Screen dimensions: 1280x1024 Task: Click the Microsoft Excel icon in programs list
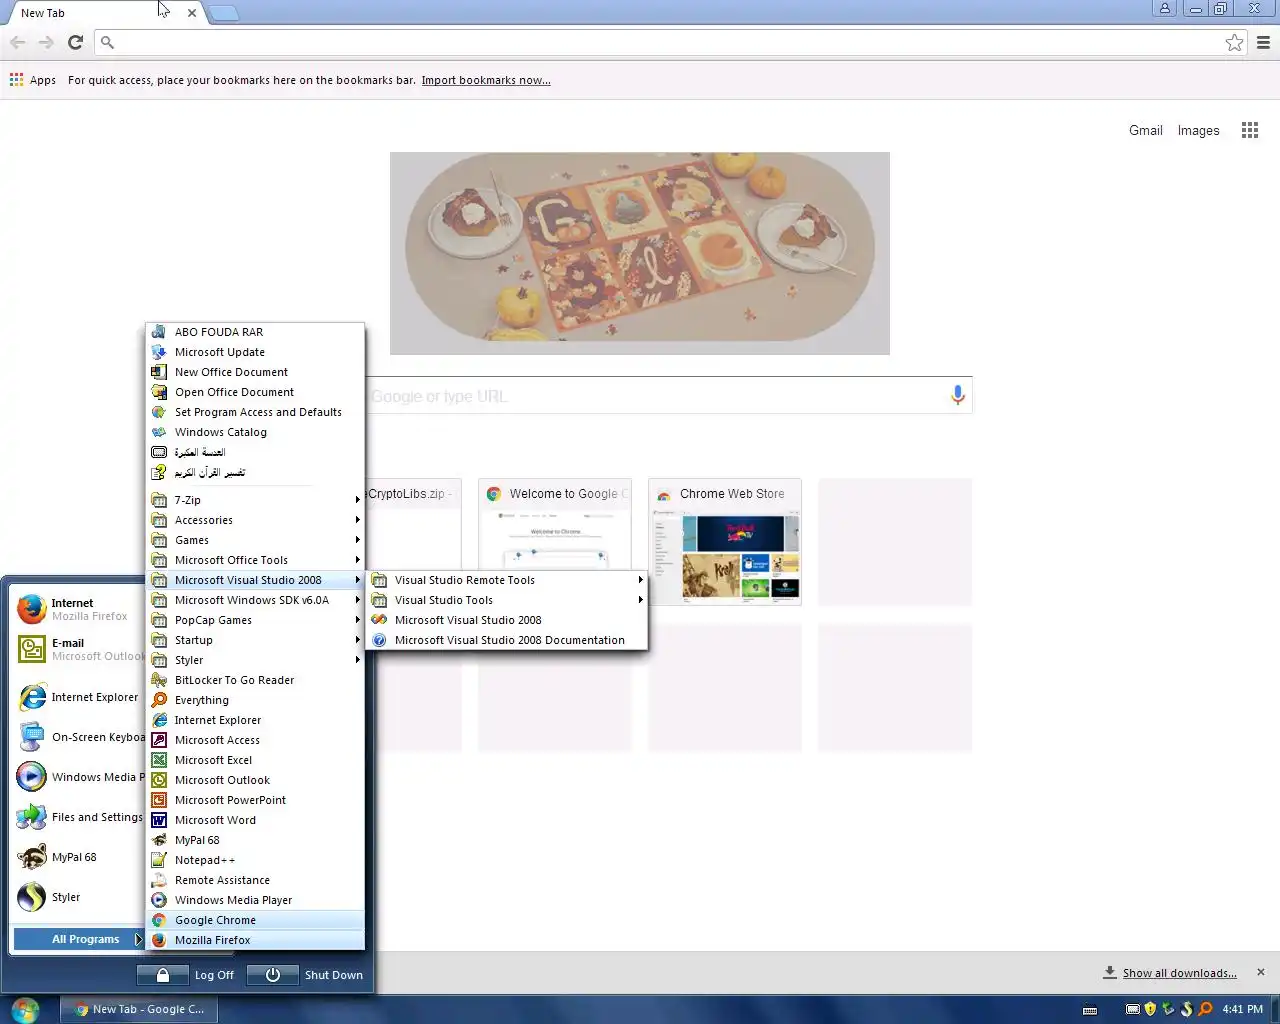click(159, 760)
